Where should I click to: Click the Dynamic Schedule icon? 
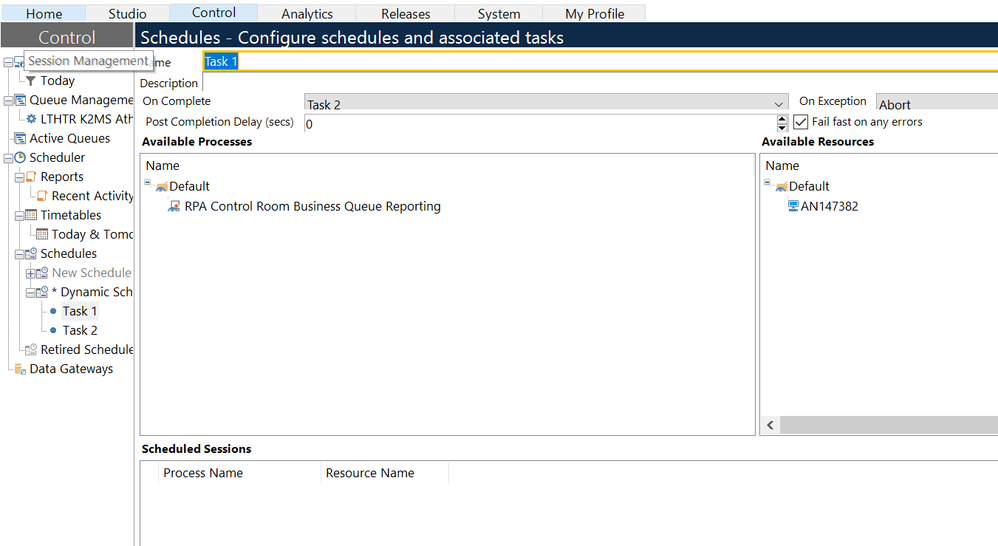coord(42,291)
